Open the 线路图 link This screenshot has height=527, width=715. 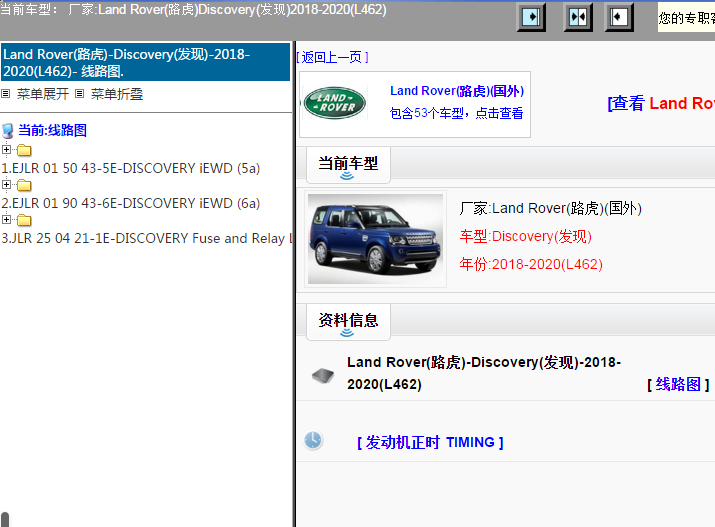click(678, 384)
